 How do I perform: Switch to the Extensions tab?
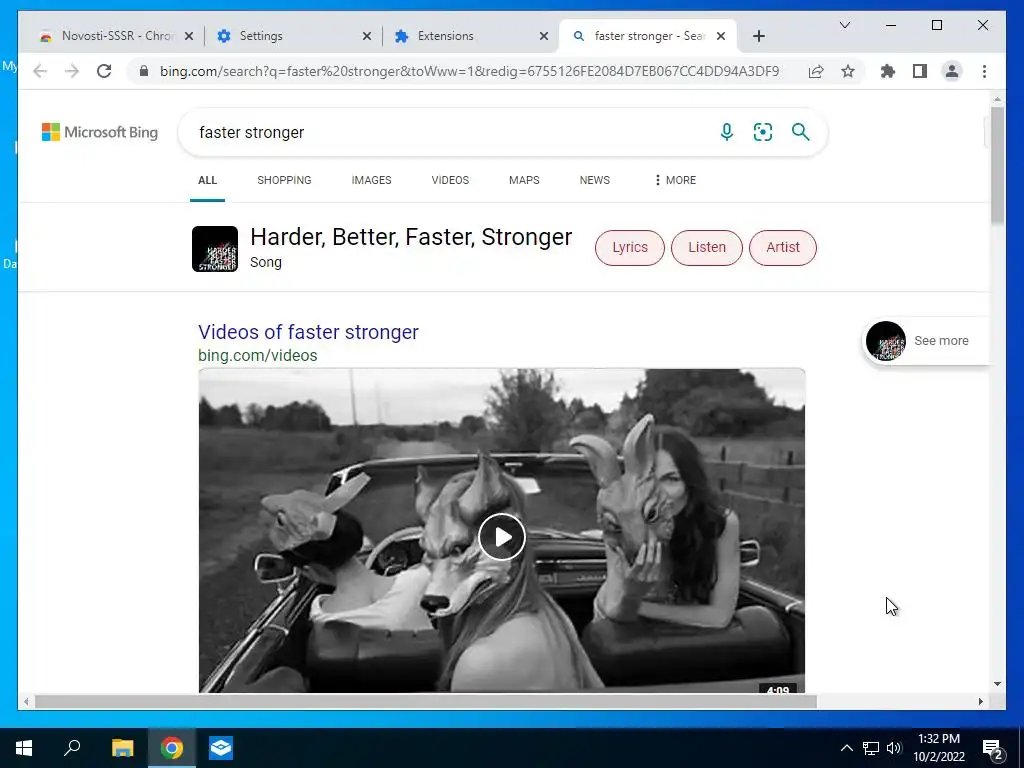click(469, 36)
